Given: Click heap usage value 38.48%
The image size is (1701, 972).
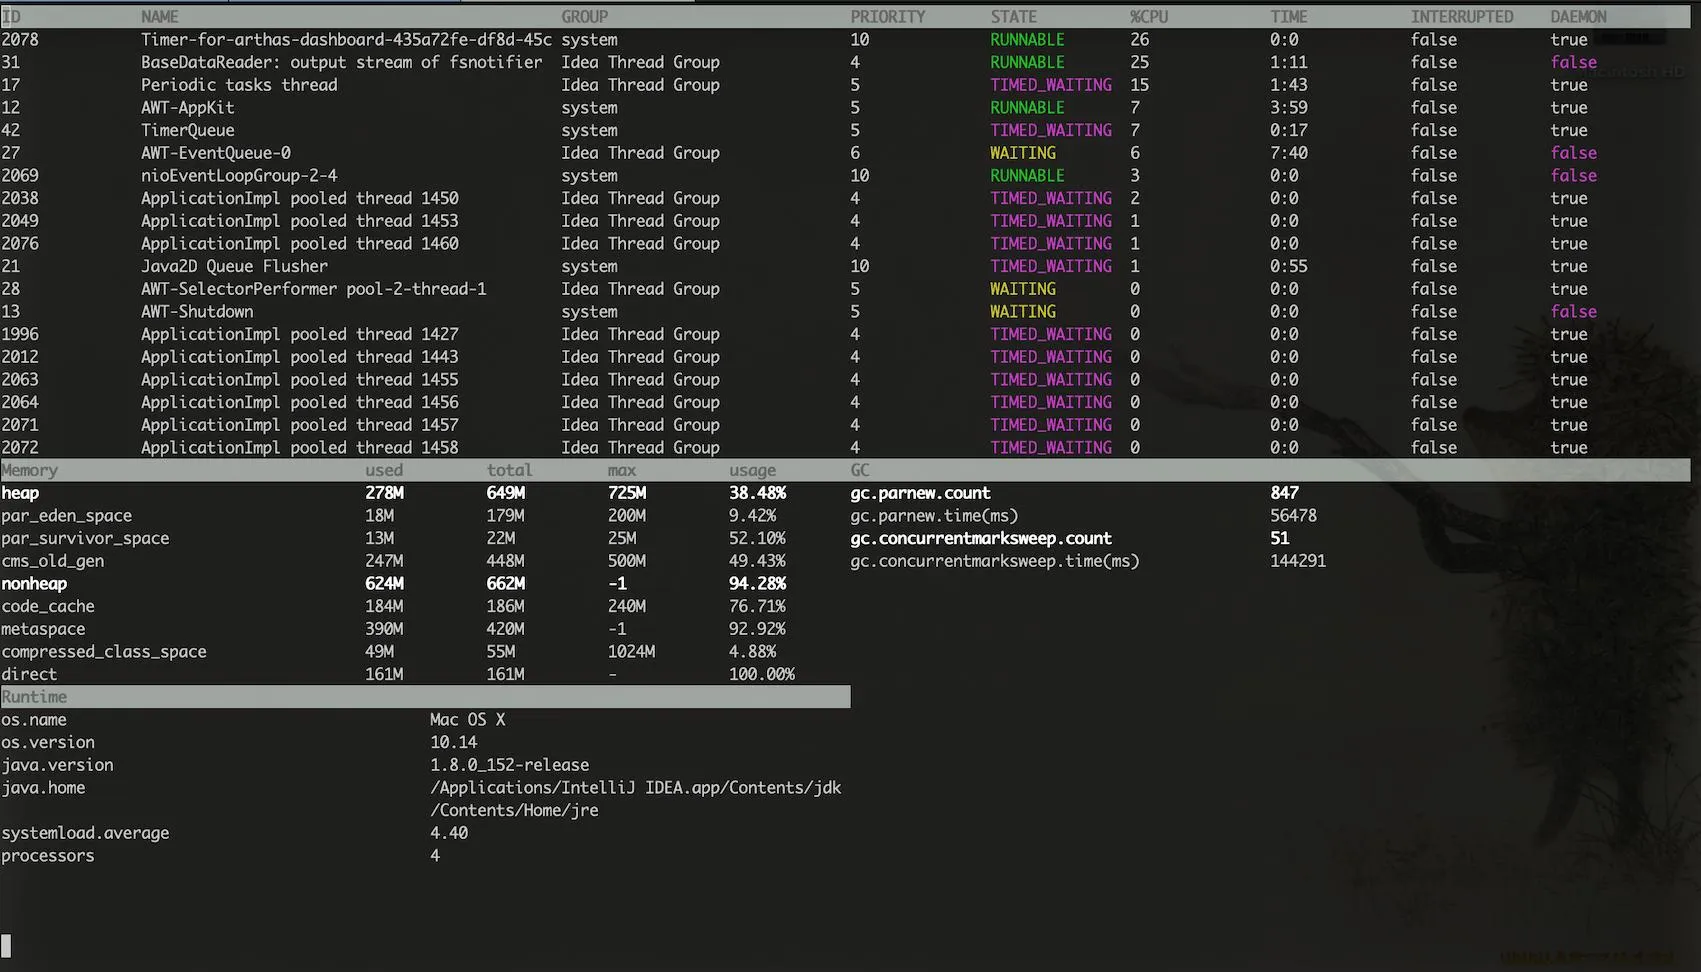Looking at the screenshot, I should [758, 493].
